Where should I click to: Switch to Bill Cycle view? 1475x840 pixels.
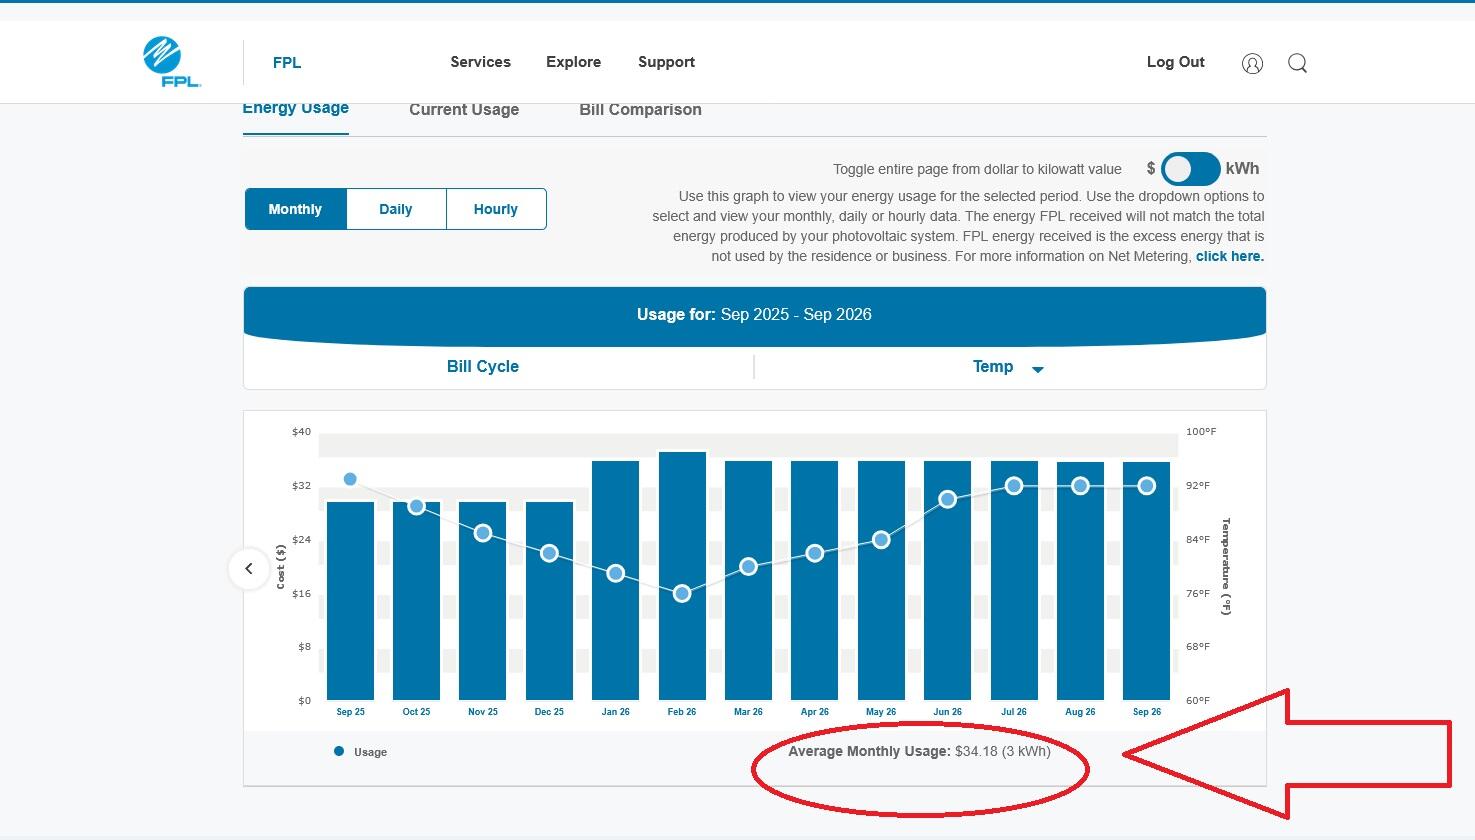[x=483, y=366]
